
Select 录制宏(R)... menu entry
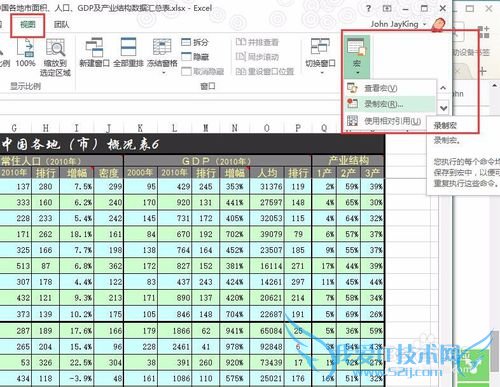coord(390,104)
